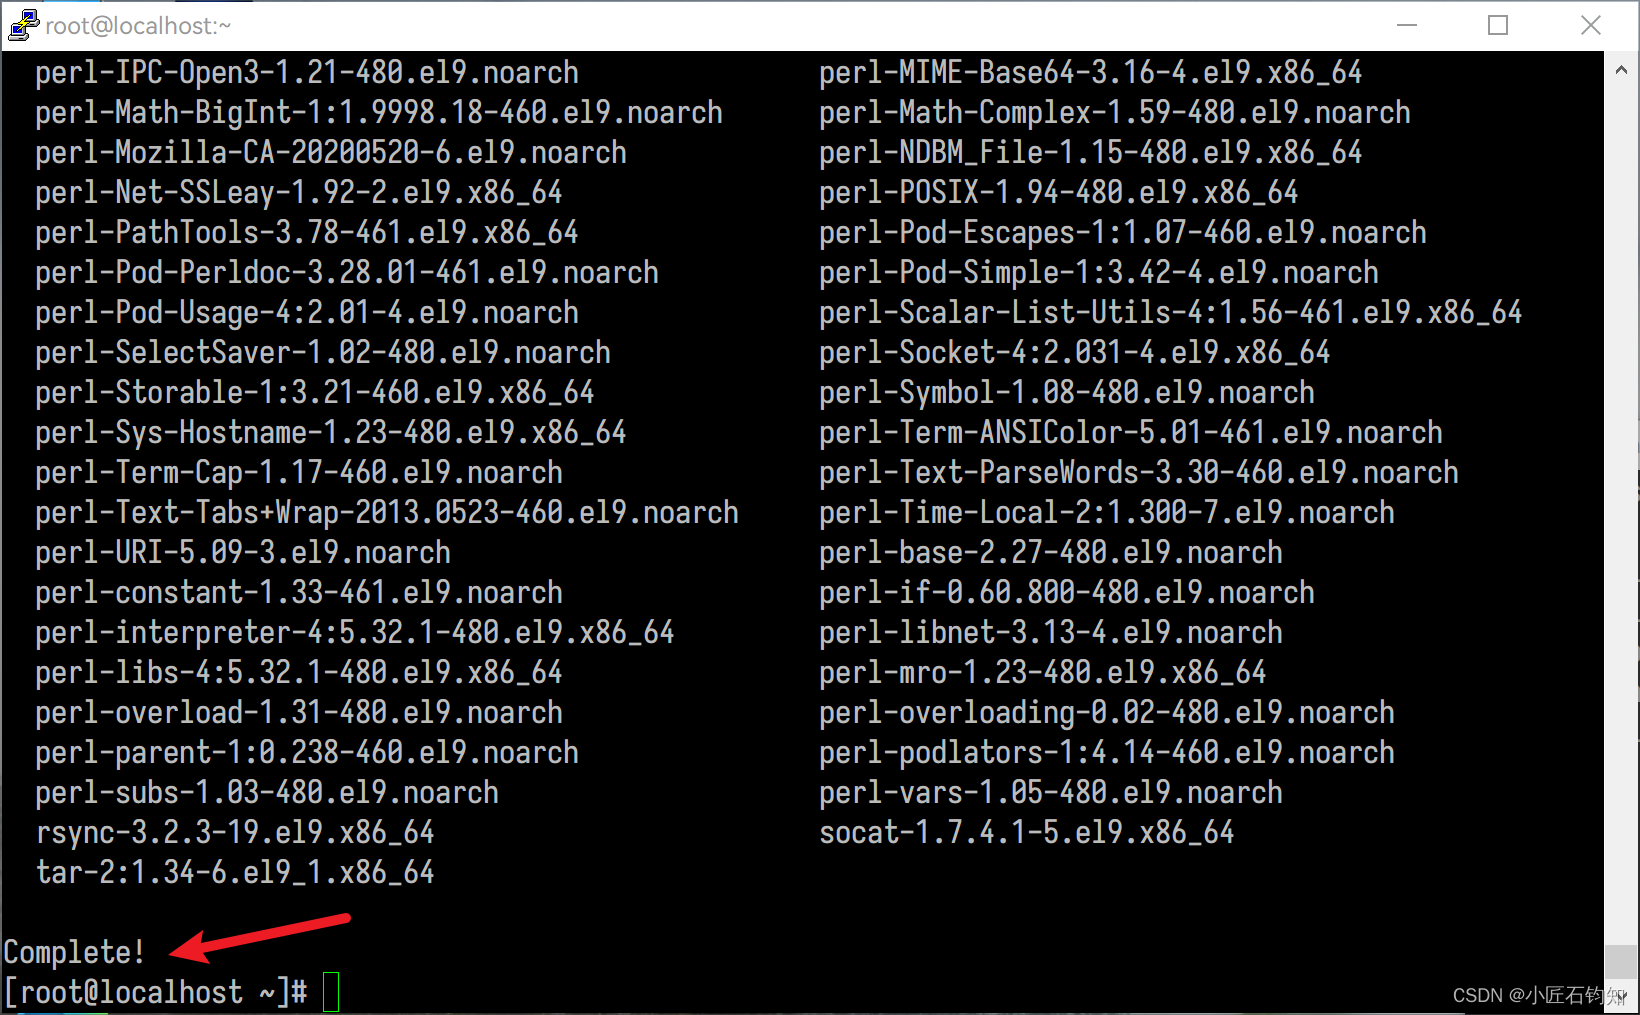Click 'perl-Math-Complex-1.59-480.el9.noarch' entry

click(1115, 113)
